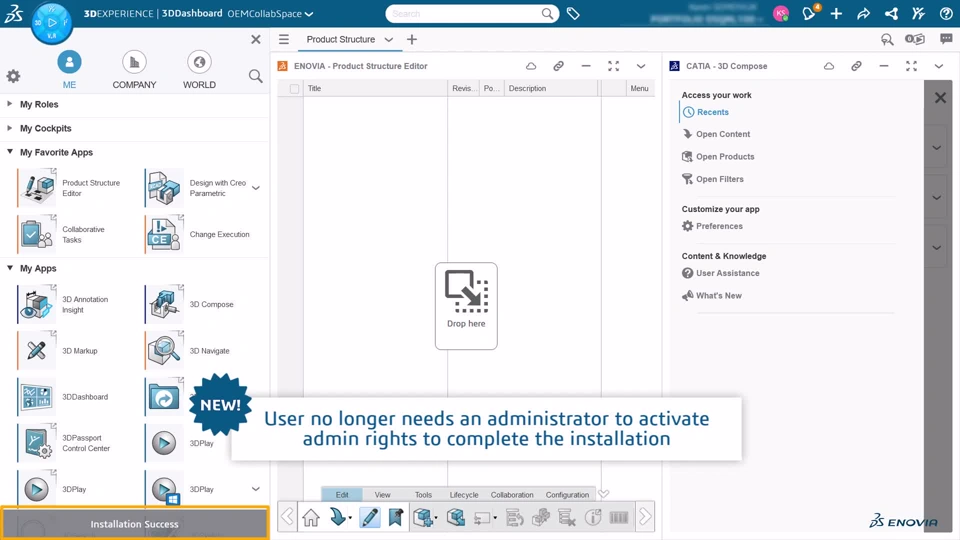Open User Assistance link
The height and width of the screenshot is (540, 960).
click(x=727, y=273)
